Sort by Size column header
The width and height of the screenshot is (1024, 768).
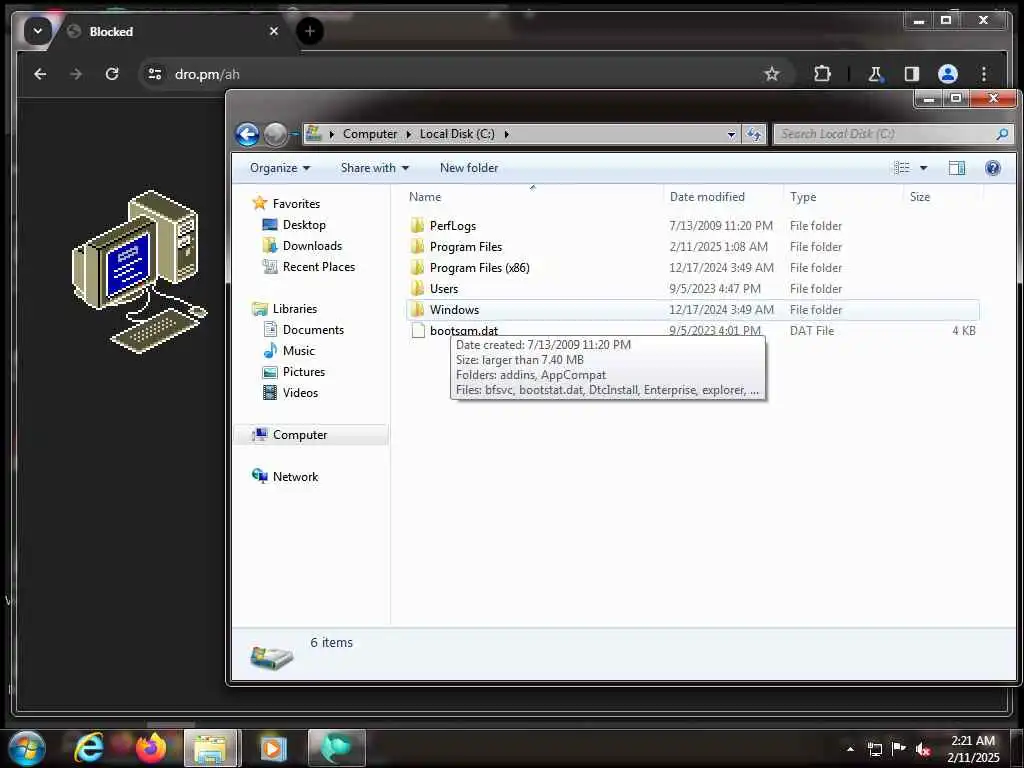[920, 197]
